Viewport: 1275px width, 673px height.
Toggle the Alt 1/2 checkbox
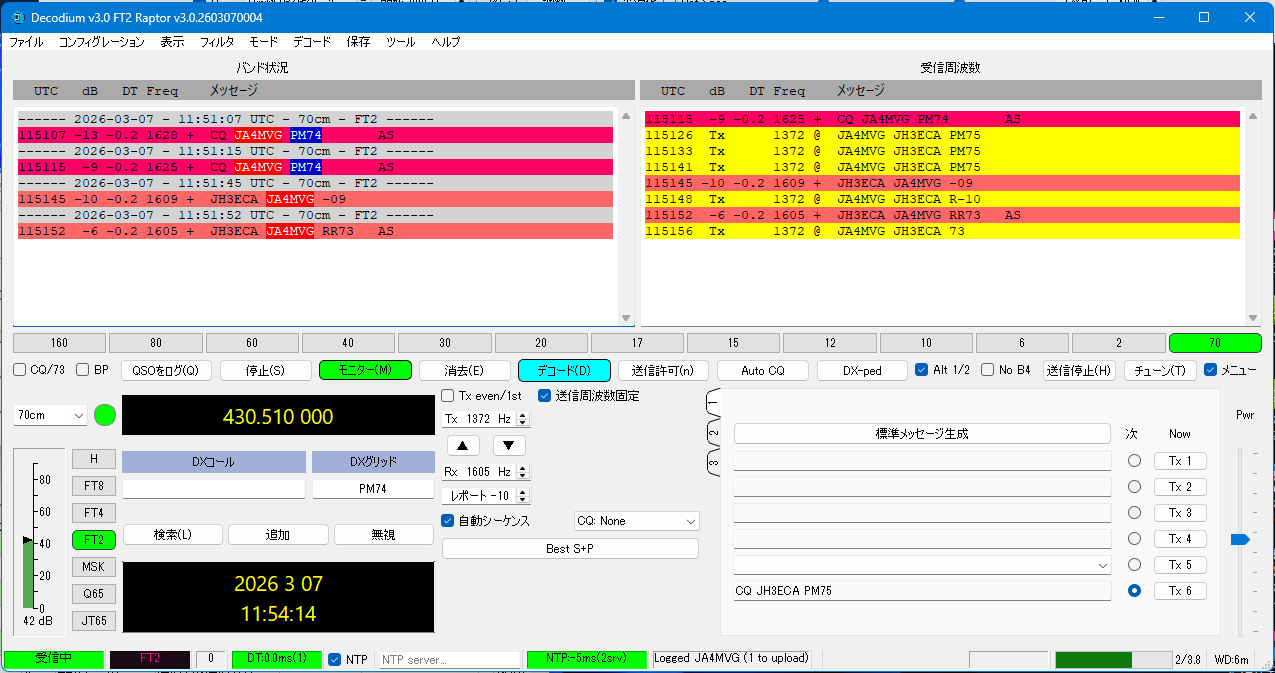click(x=922, y=370)
